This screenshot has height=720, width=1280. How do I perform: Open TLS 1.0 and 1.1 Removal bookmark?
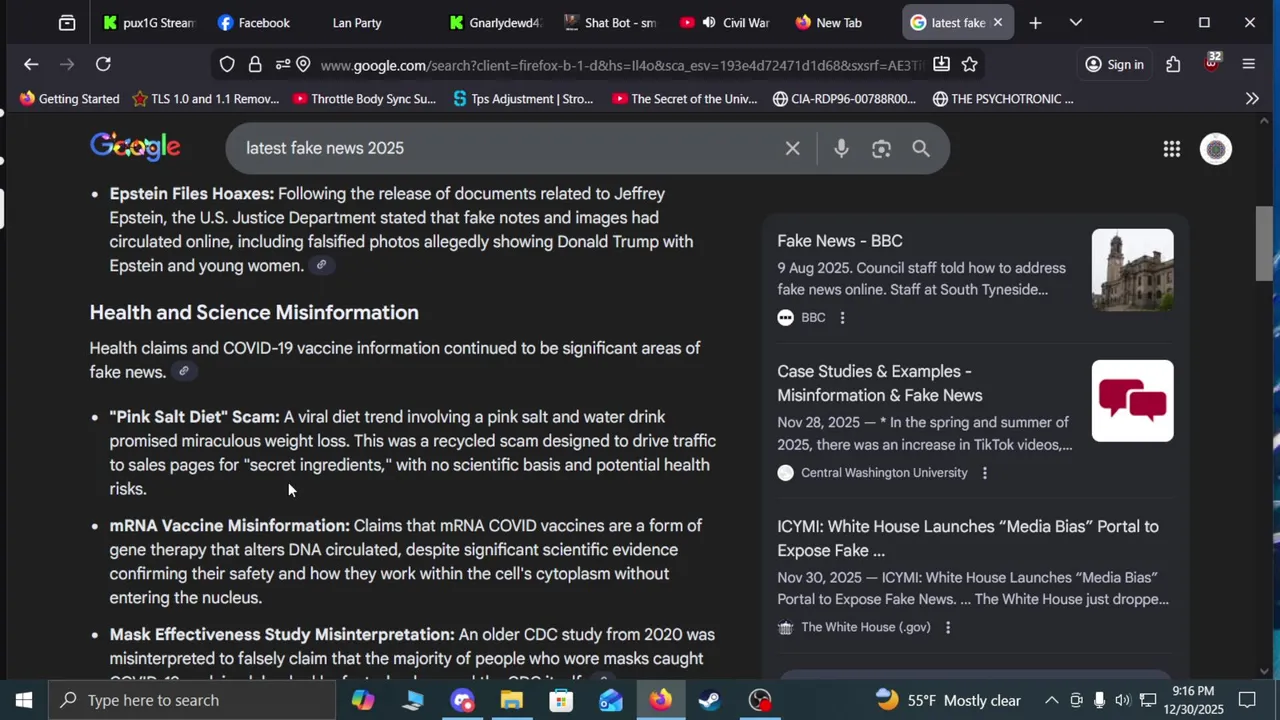click(205, 98)
